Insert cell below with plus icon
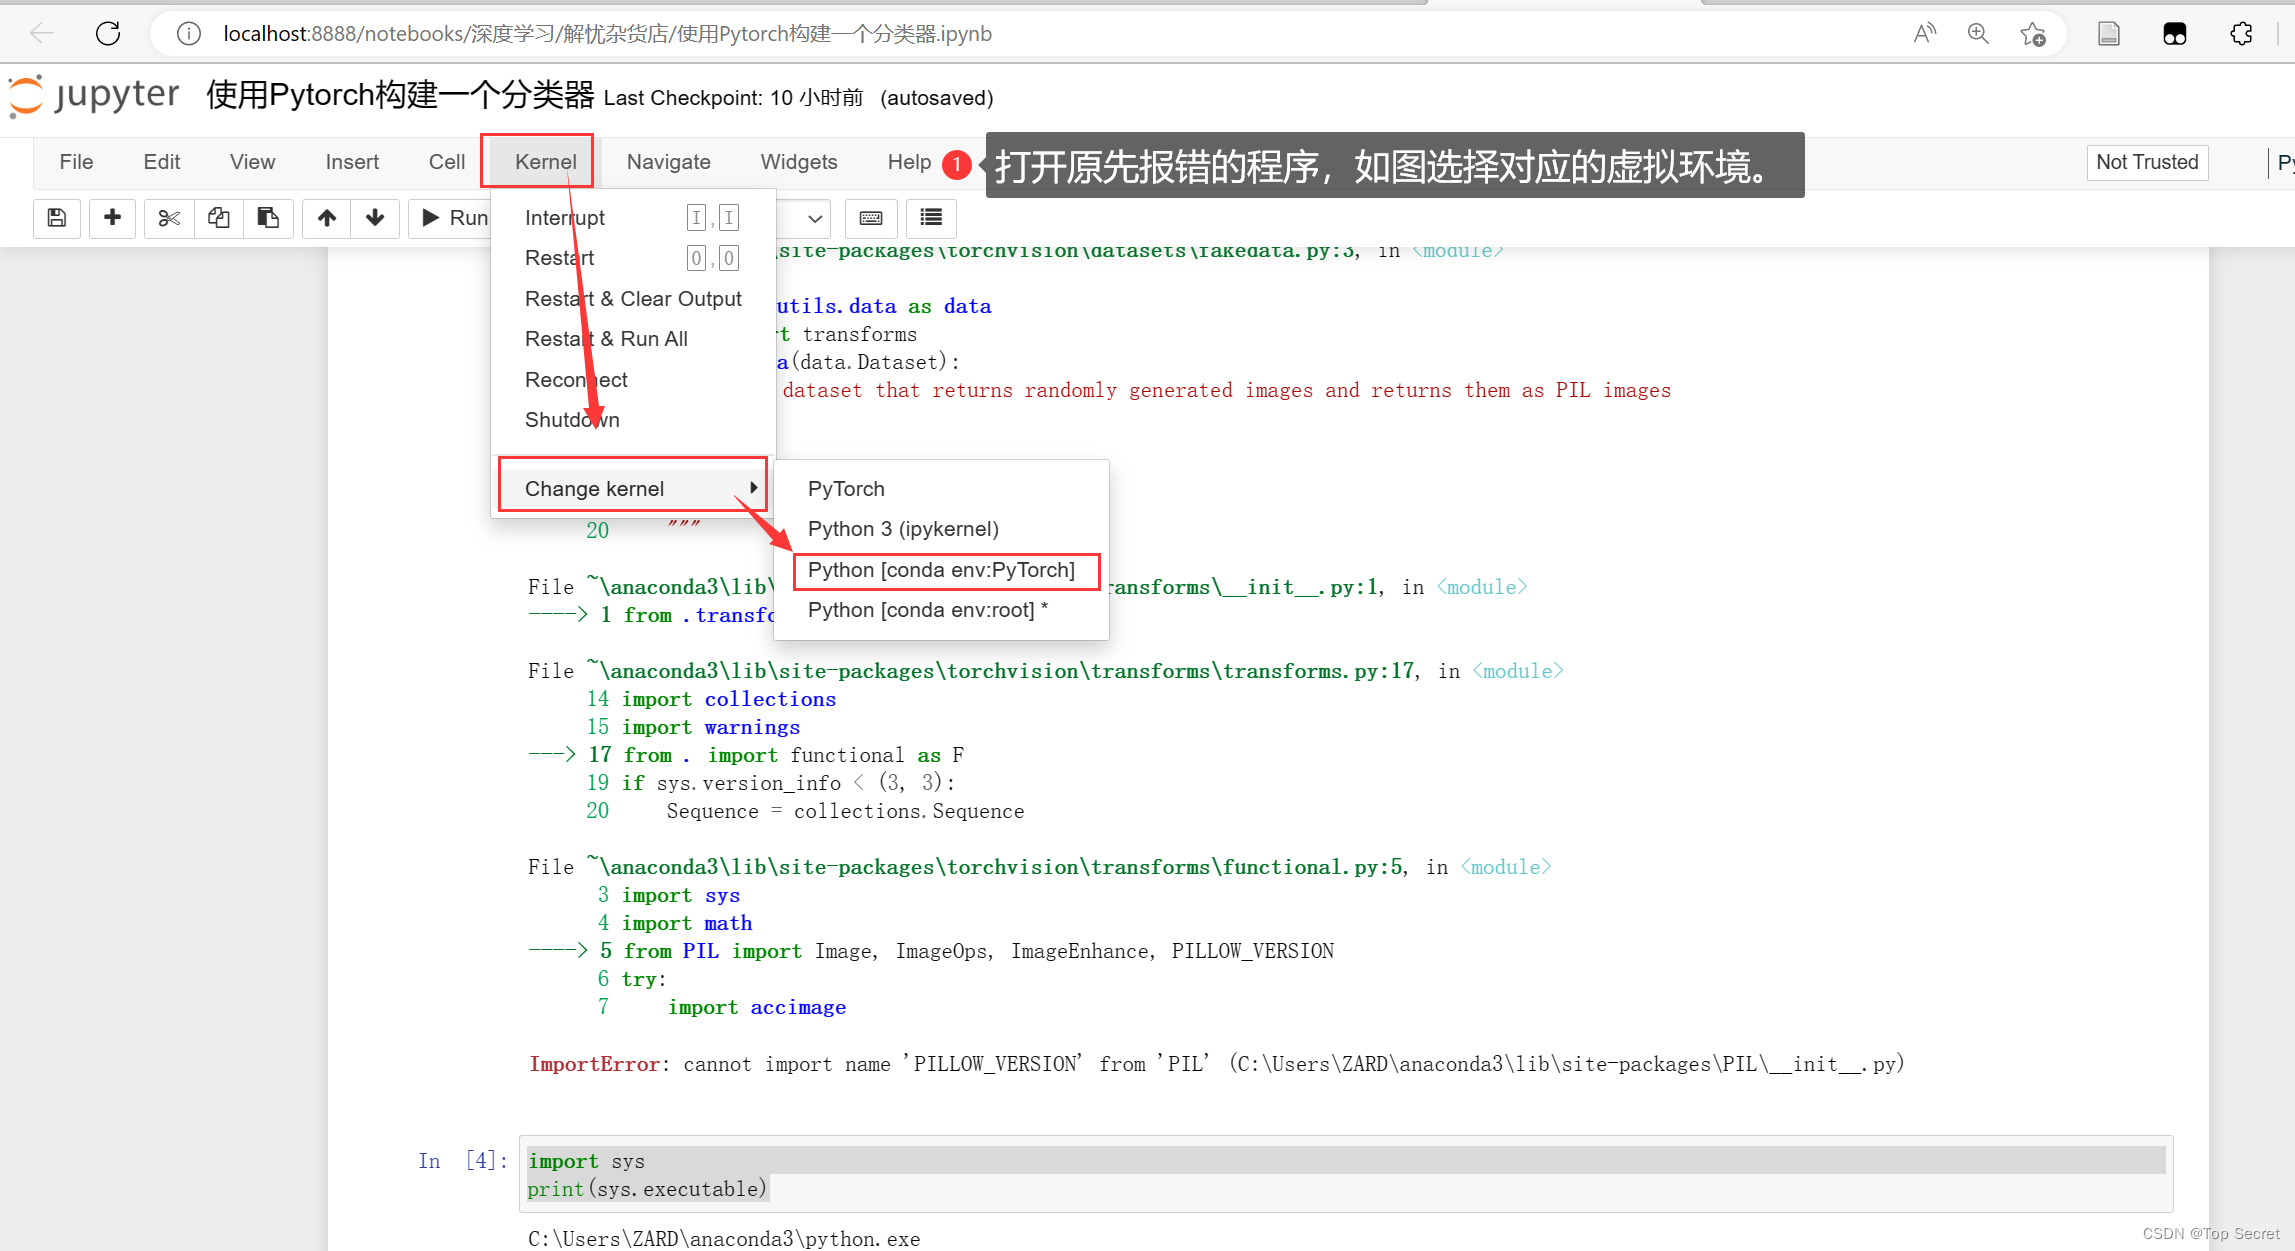Screen dimensions: 2295x1251 (x=112, y=218)
